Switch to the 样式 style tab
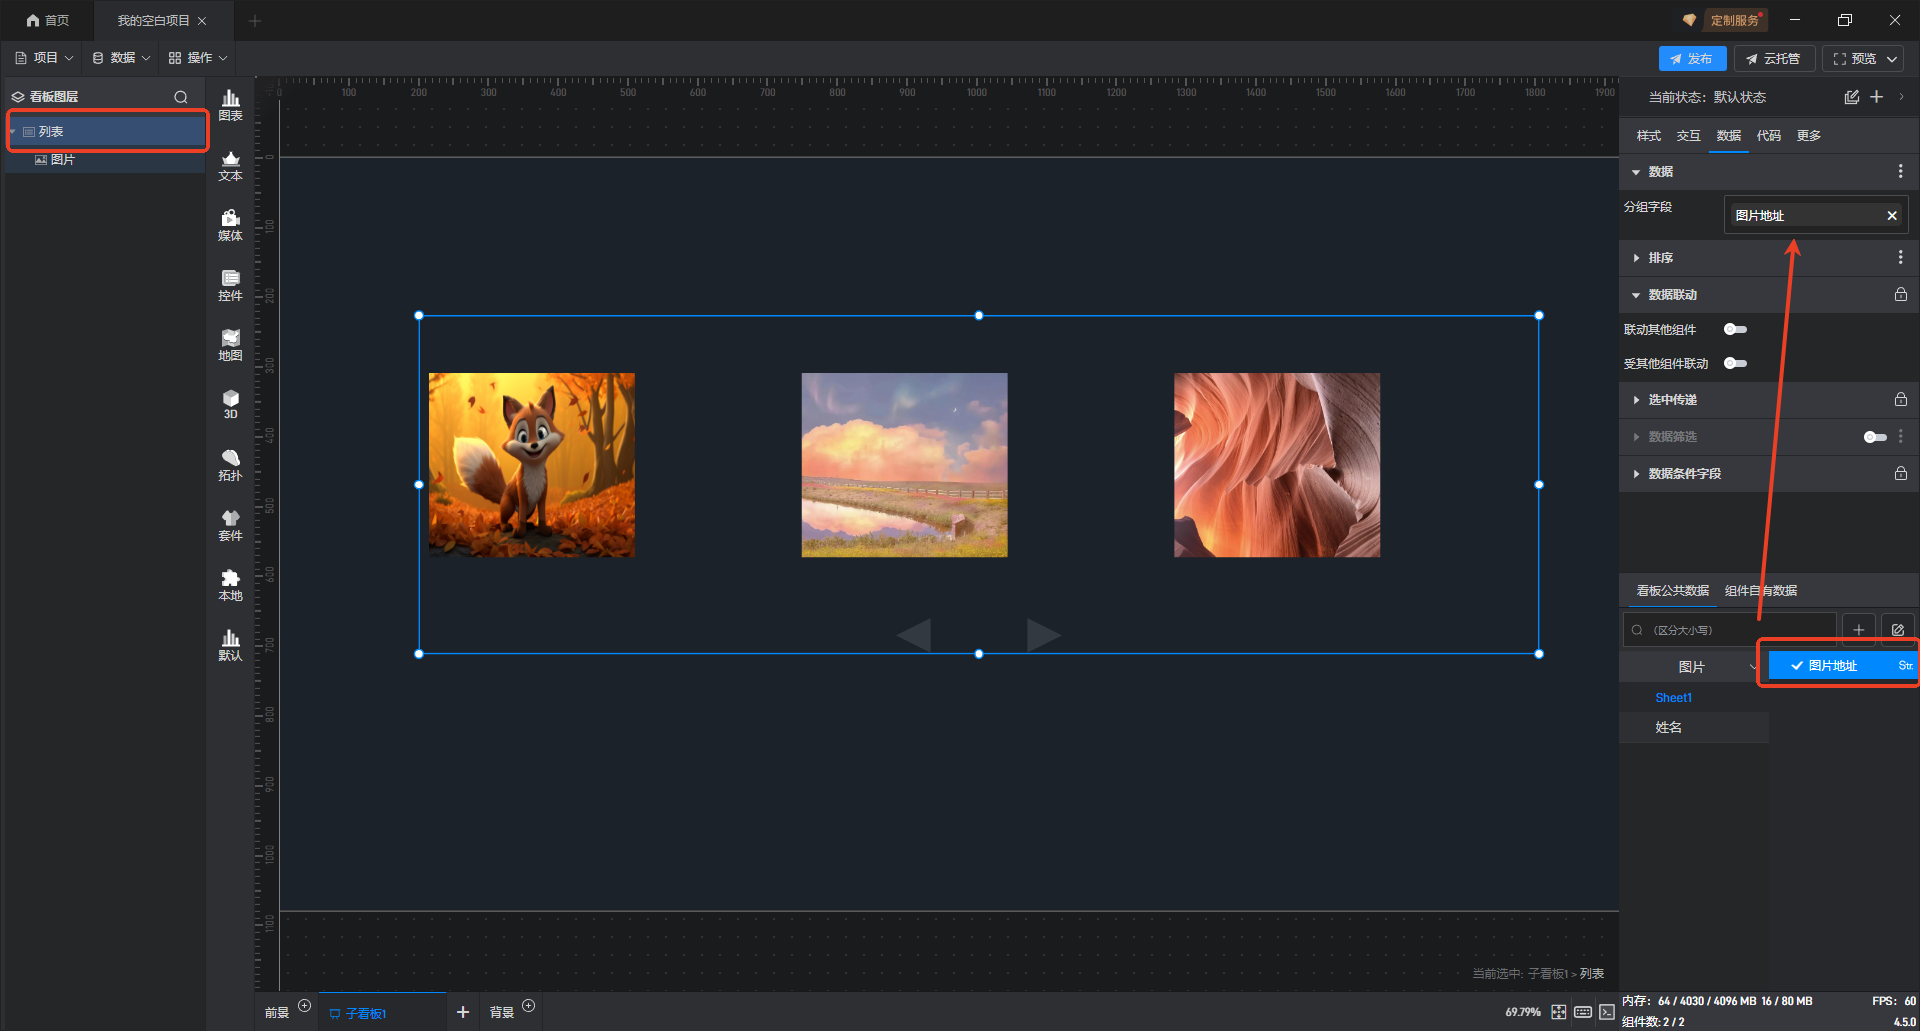1920x1031 pixels. point(1648,136)
